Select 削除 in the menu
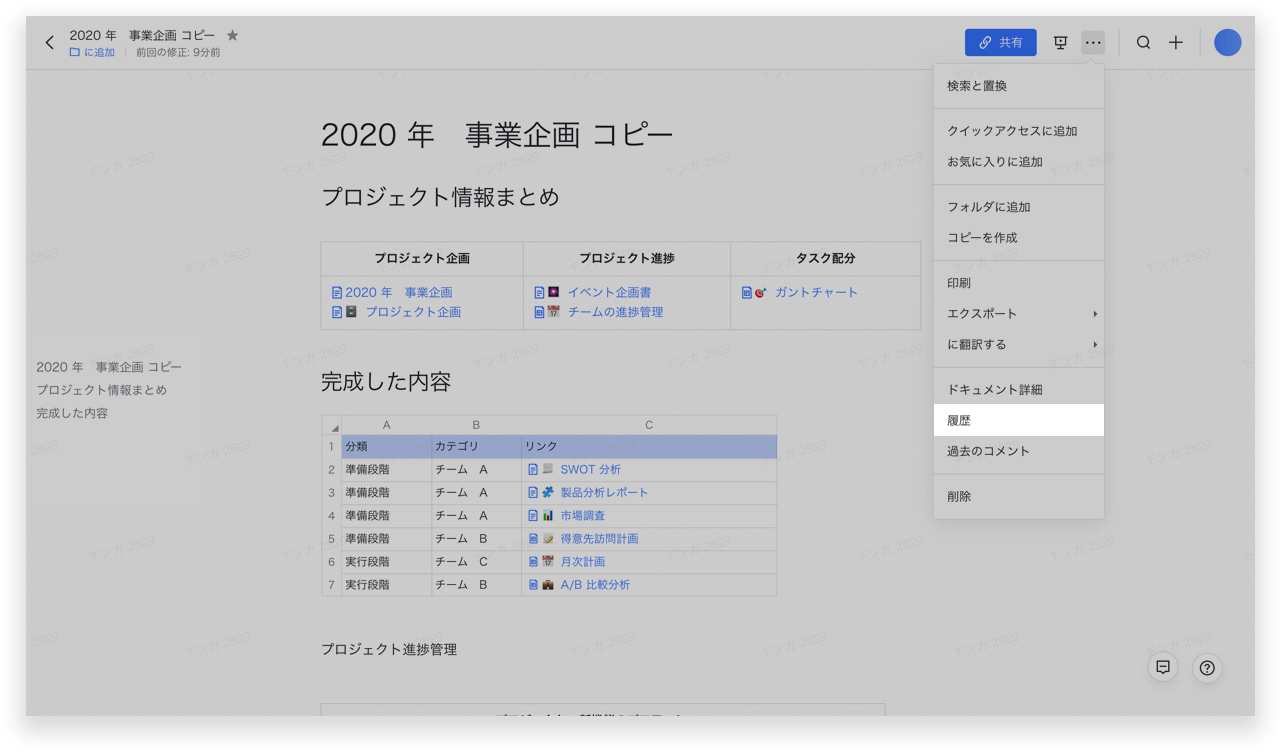This screenshot has height=752, width=1281. click(x=1018, y=497)
